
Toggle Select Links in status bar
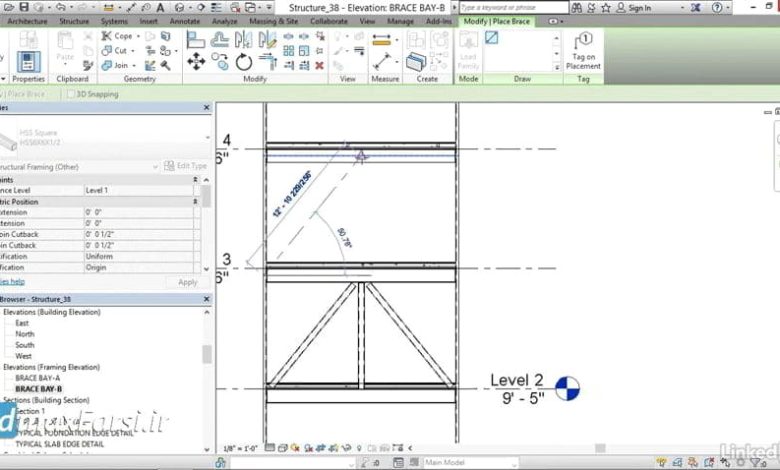[x=661, y=463]
